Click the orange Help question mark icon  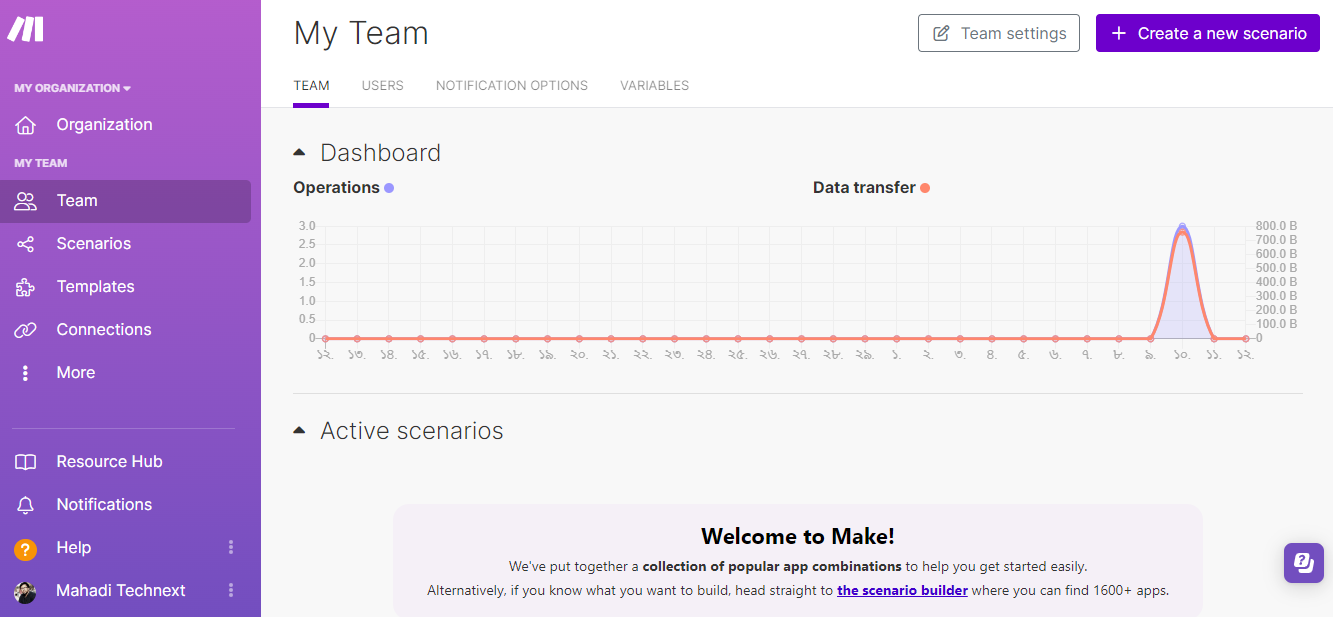click(x=26, y=549)
